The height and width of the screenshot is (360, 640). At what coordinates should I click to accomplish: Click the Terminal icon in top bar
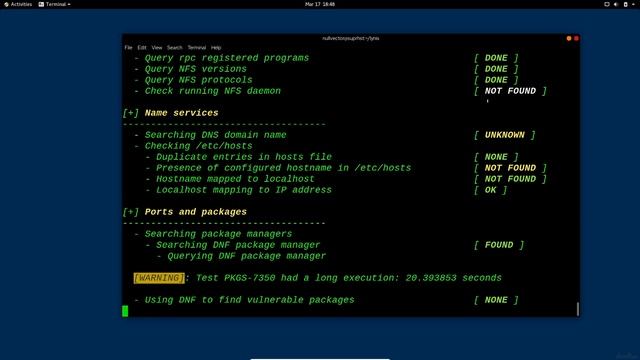tap(41, 4)
